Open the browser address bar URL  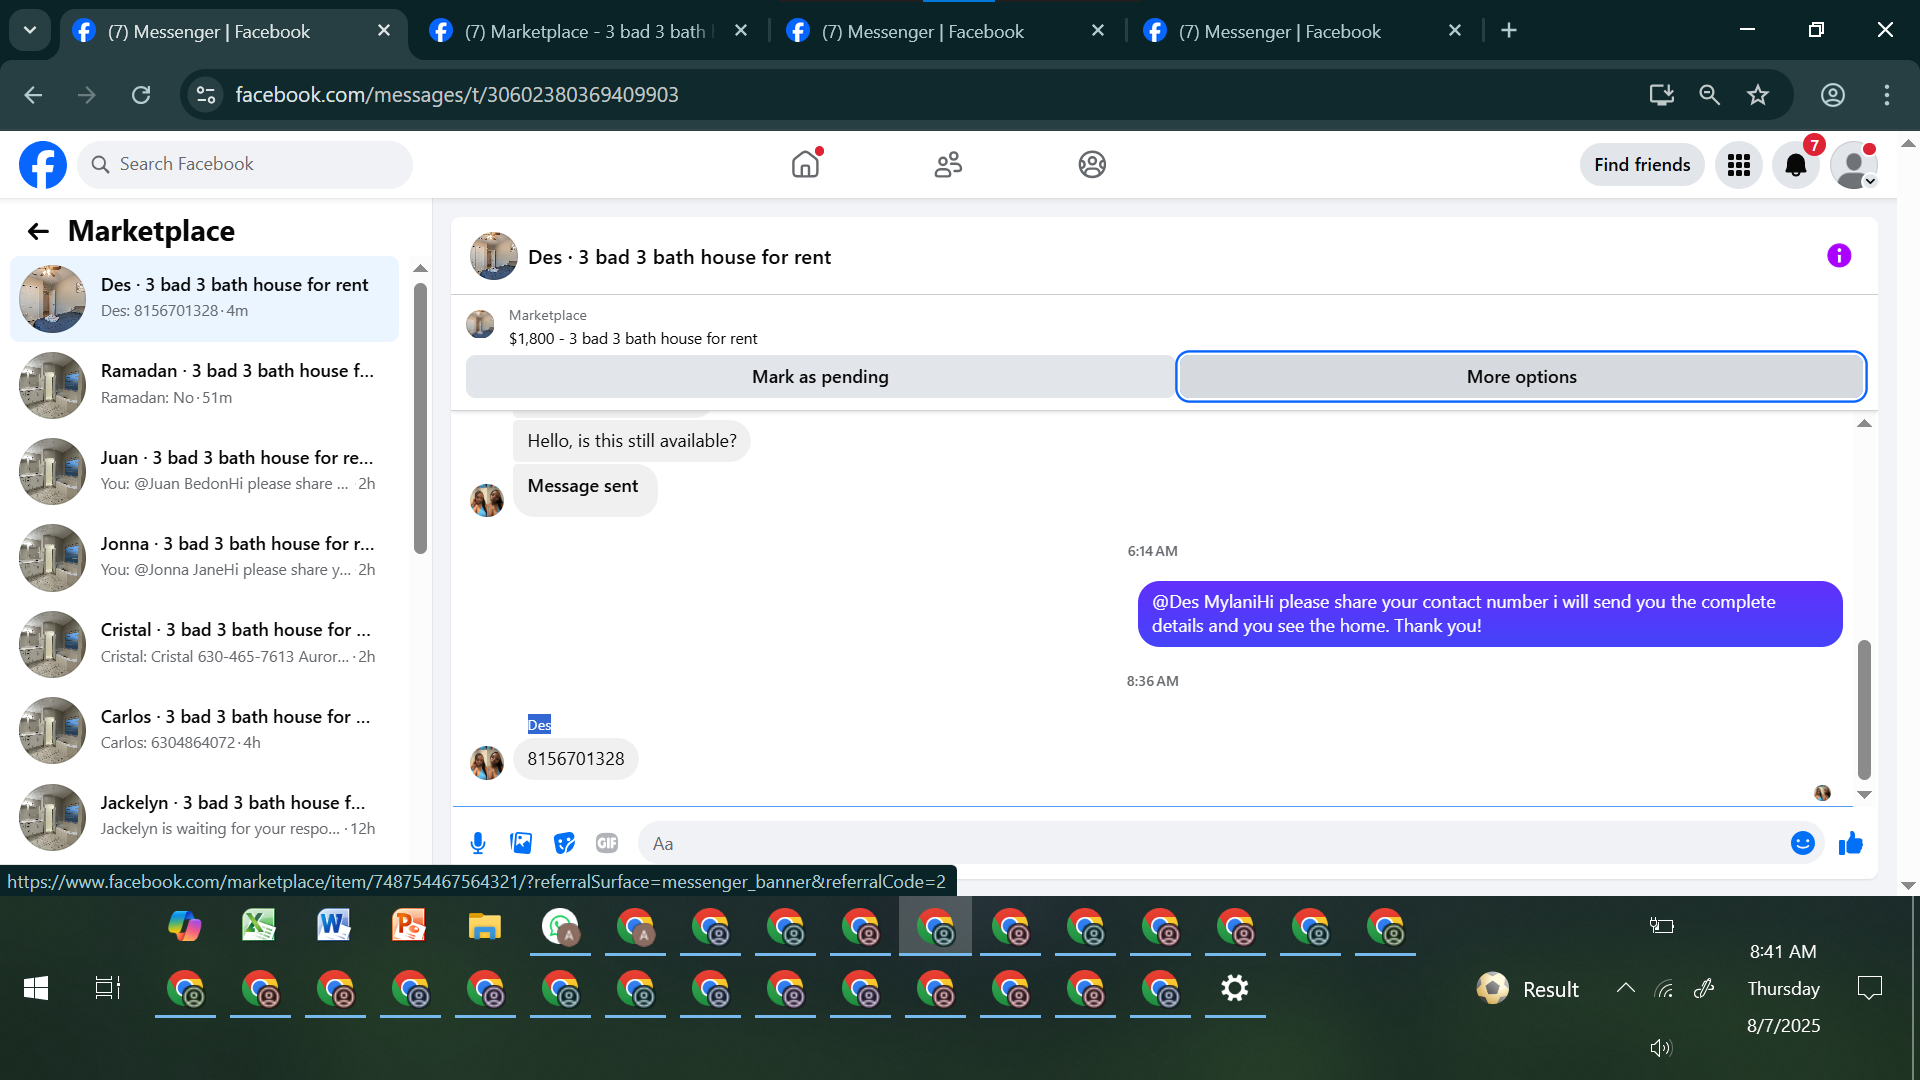click(457, 95)
